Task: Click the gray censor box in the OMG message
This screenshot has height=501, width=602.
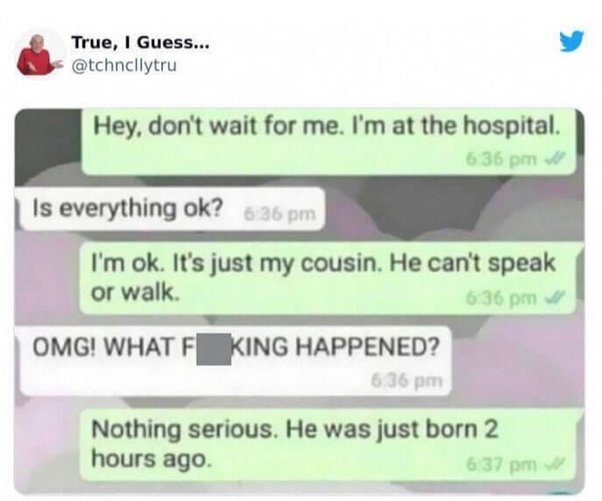Action: [214, 349]
